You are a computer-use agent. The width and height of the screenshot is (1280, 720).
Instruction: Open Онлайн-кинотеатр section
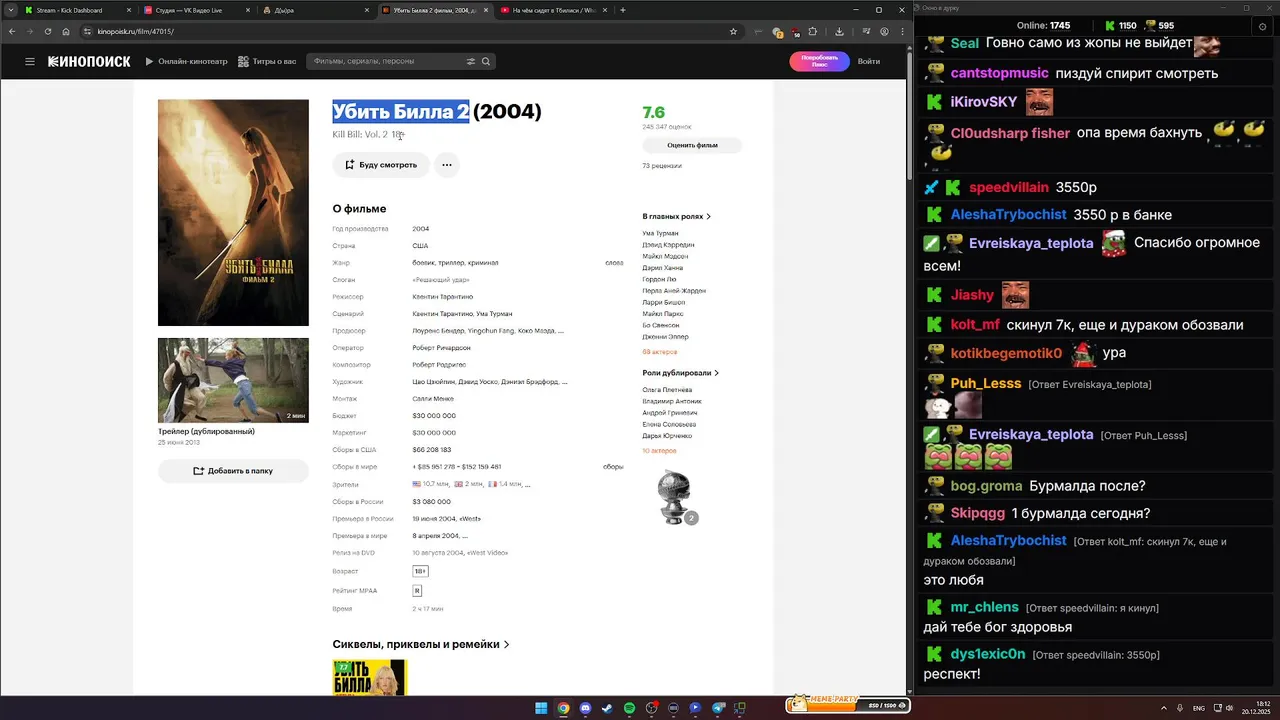pos(185,61)
